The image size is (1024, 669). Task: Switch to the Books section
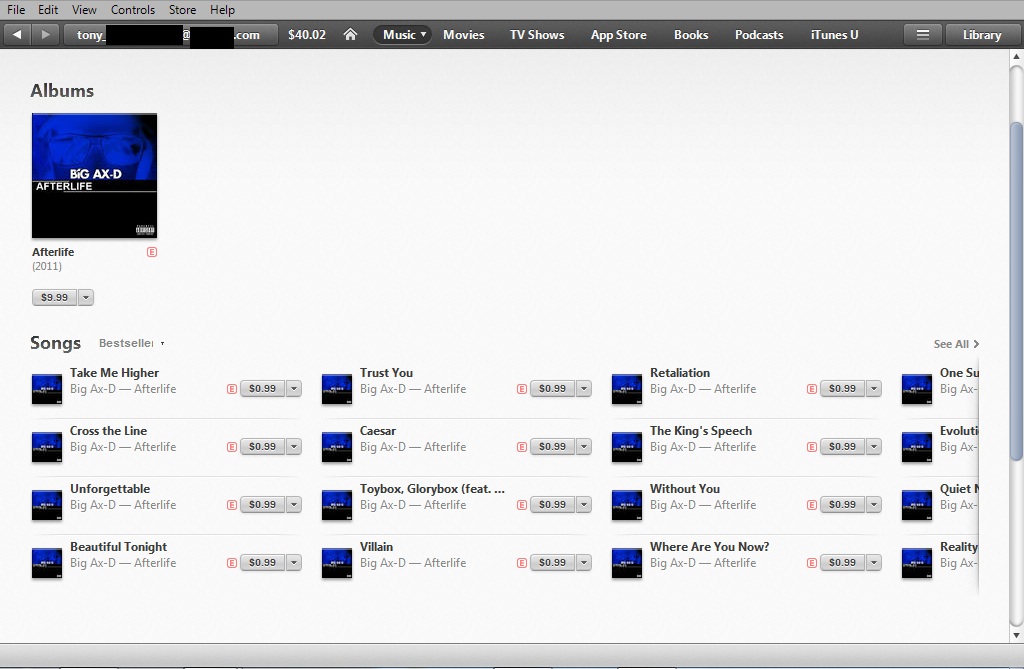click(691, 35)
